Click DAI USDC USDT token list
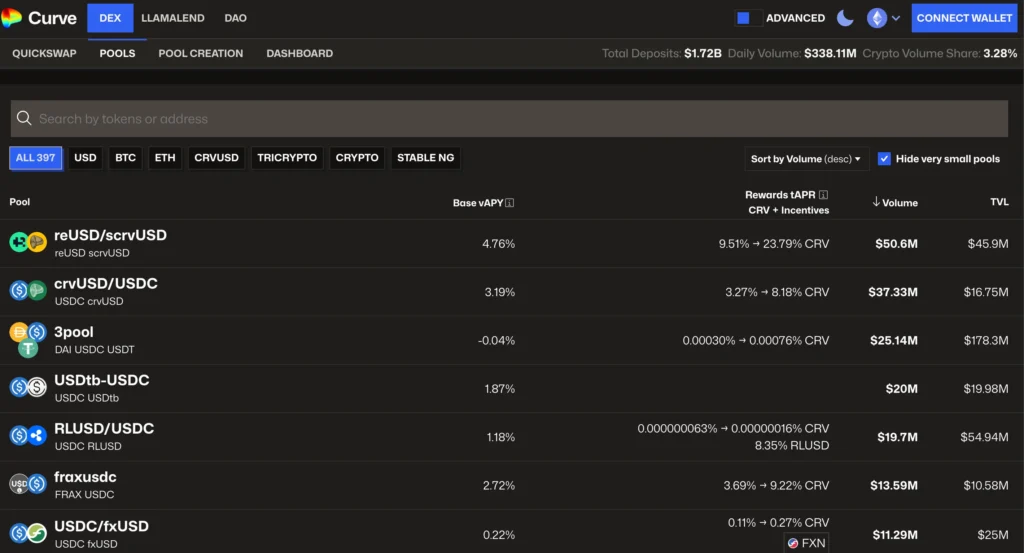This screenshot has width=1024, height=553. [94, 349]
